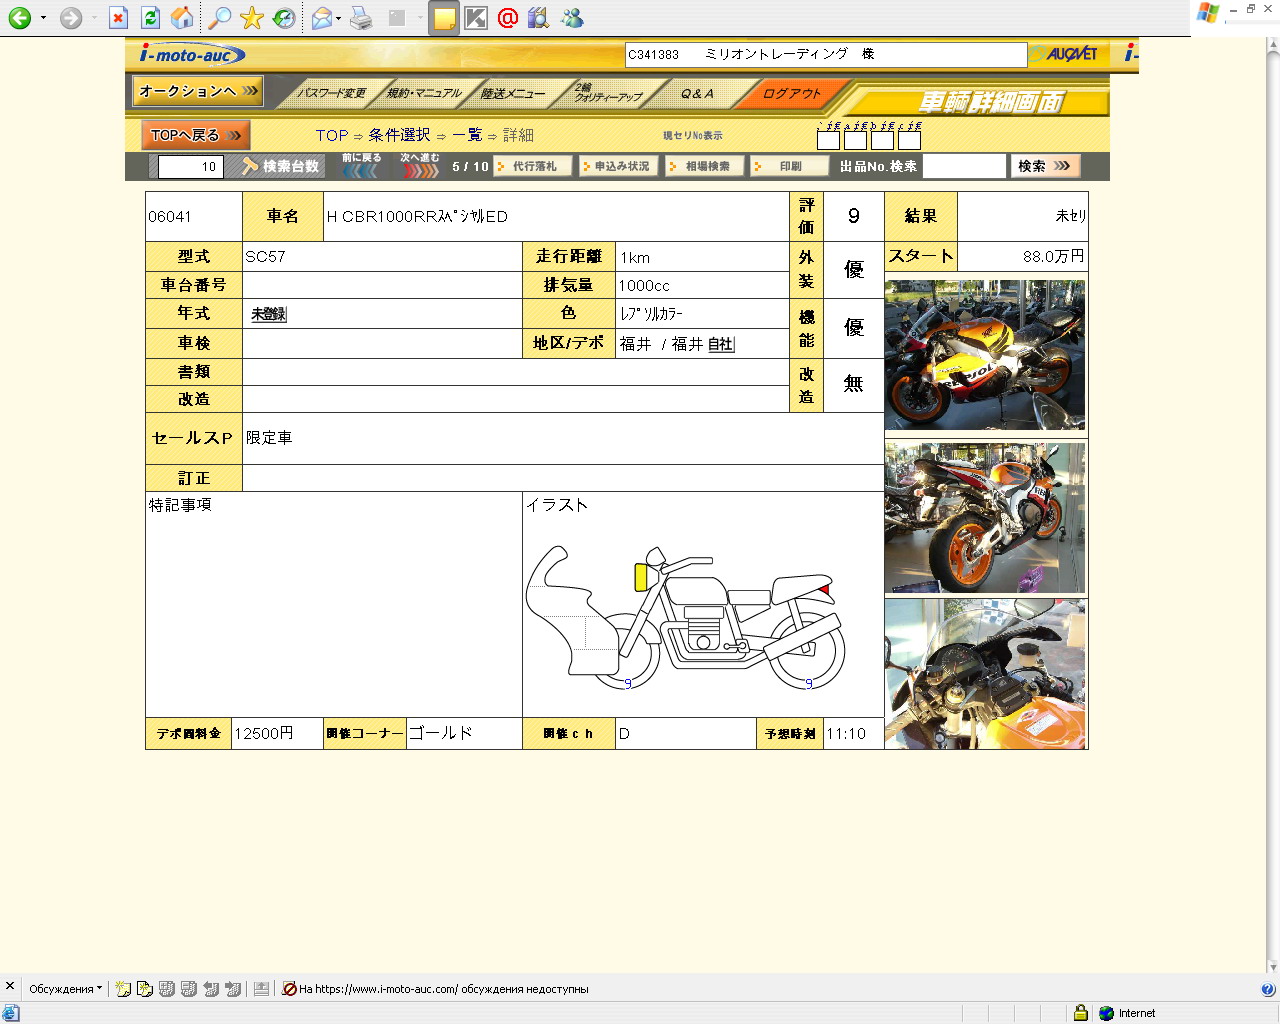This screenshot has height=1024, width=1280.
Task: Click the grey browser Forward arrow
Action: point(70,18)
